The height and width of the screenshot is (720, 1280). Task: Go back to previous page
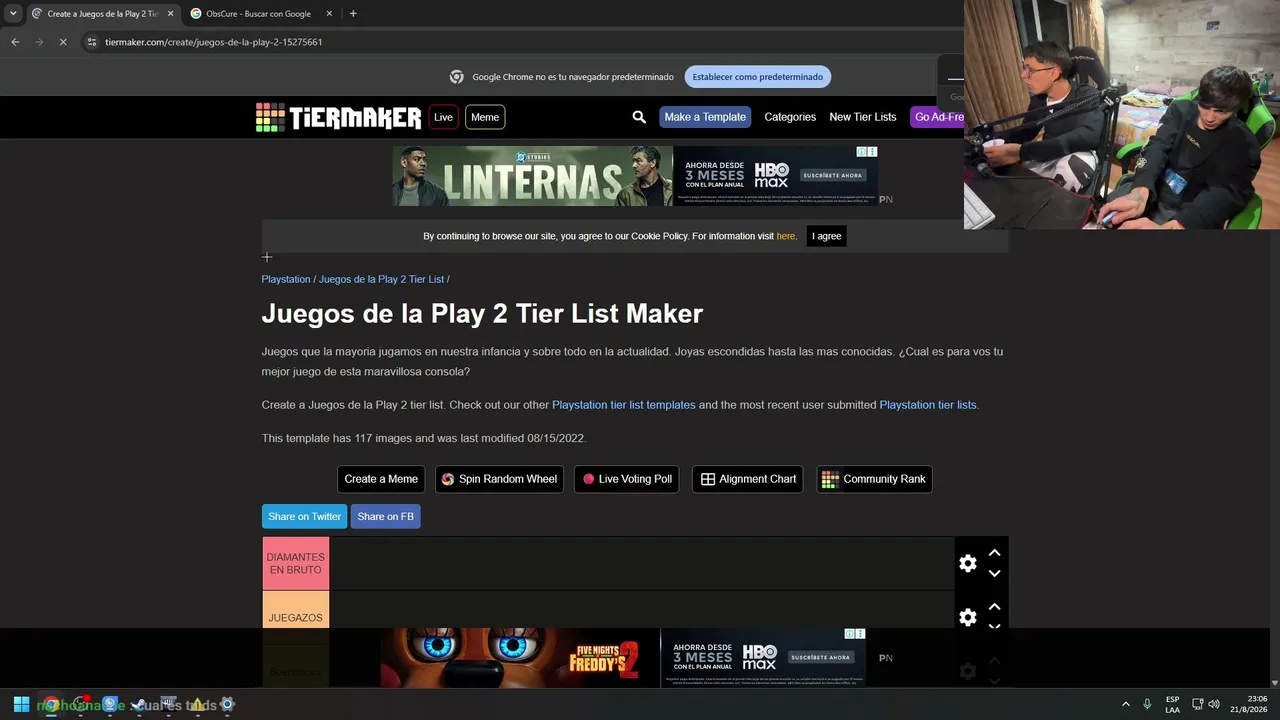pos(15,42)
